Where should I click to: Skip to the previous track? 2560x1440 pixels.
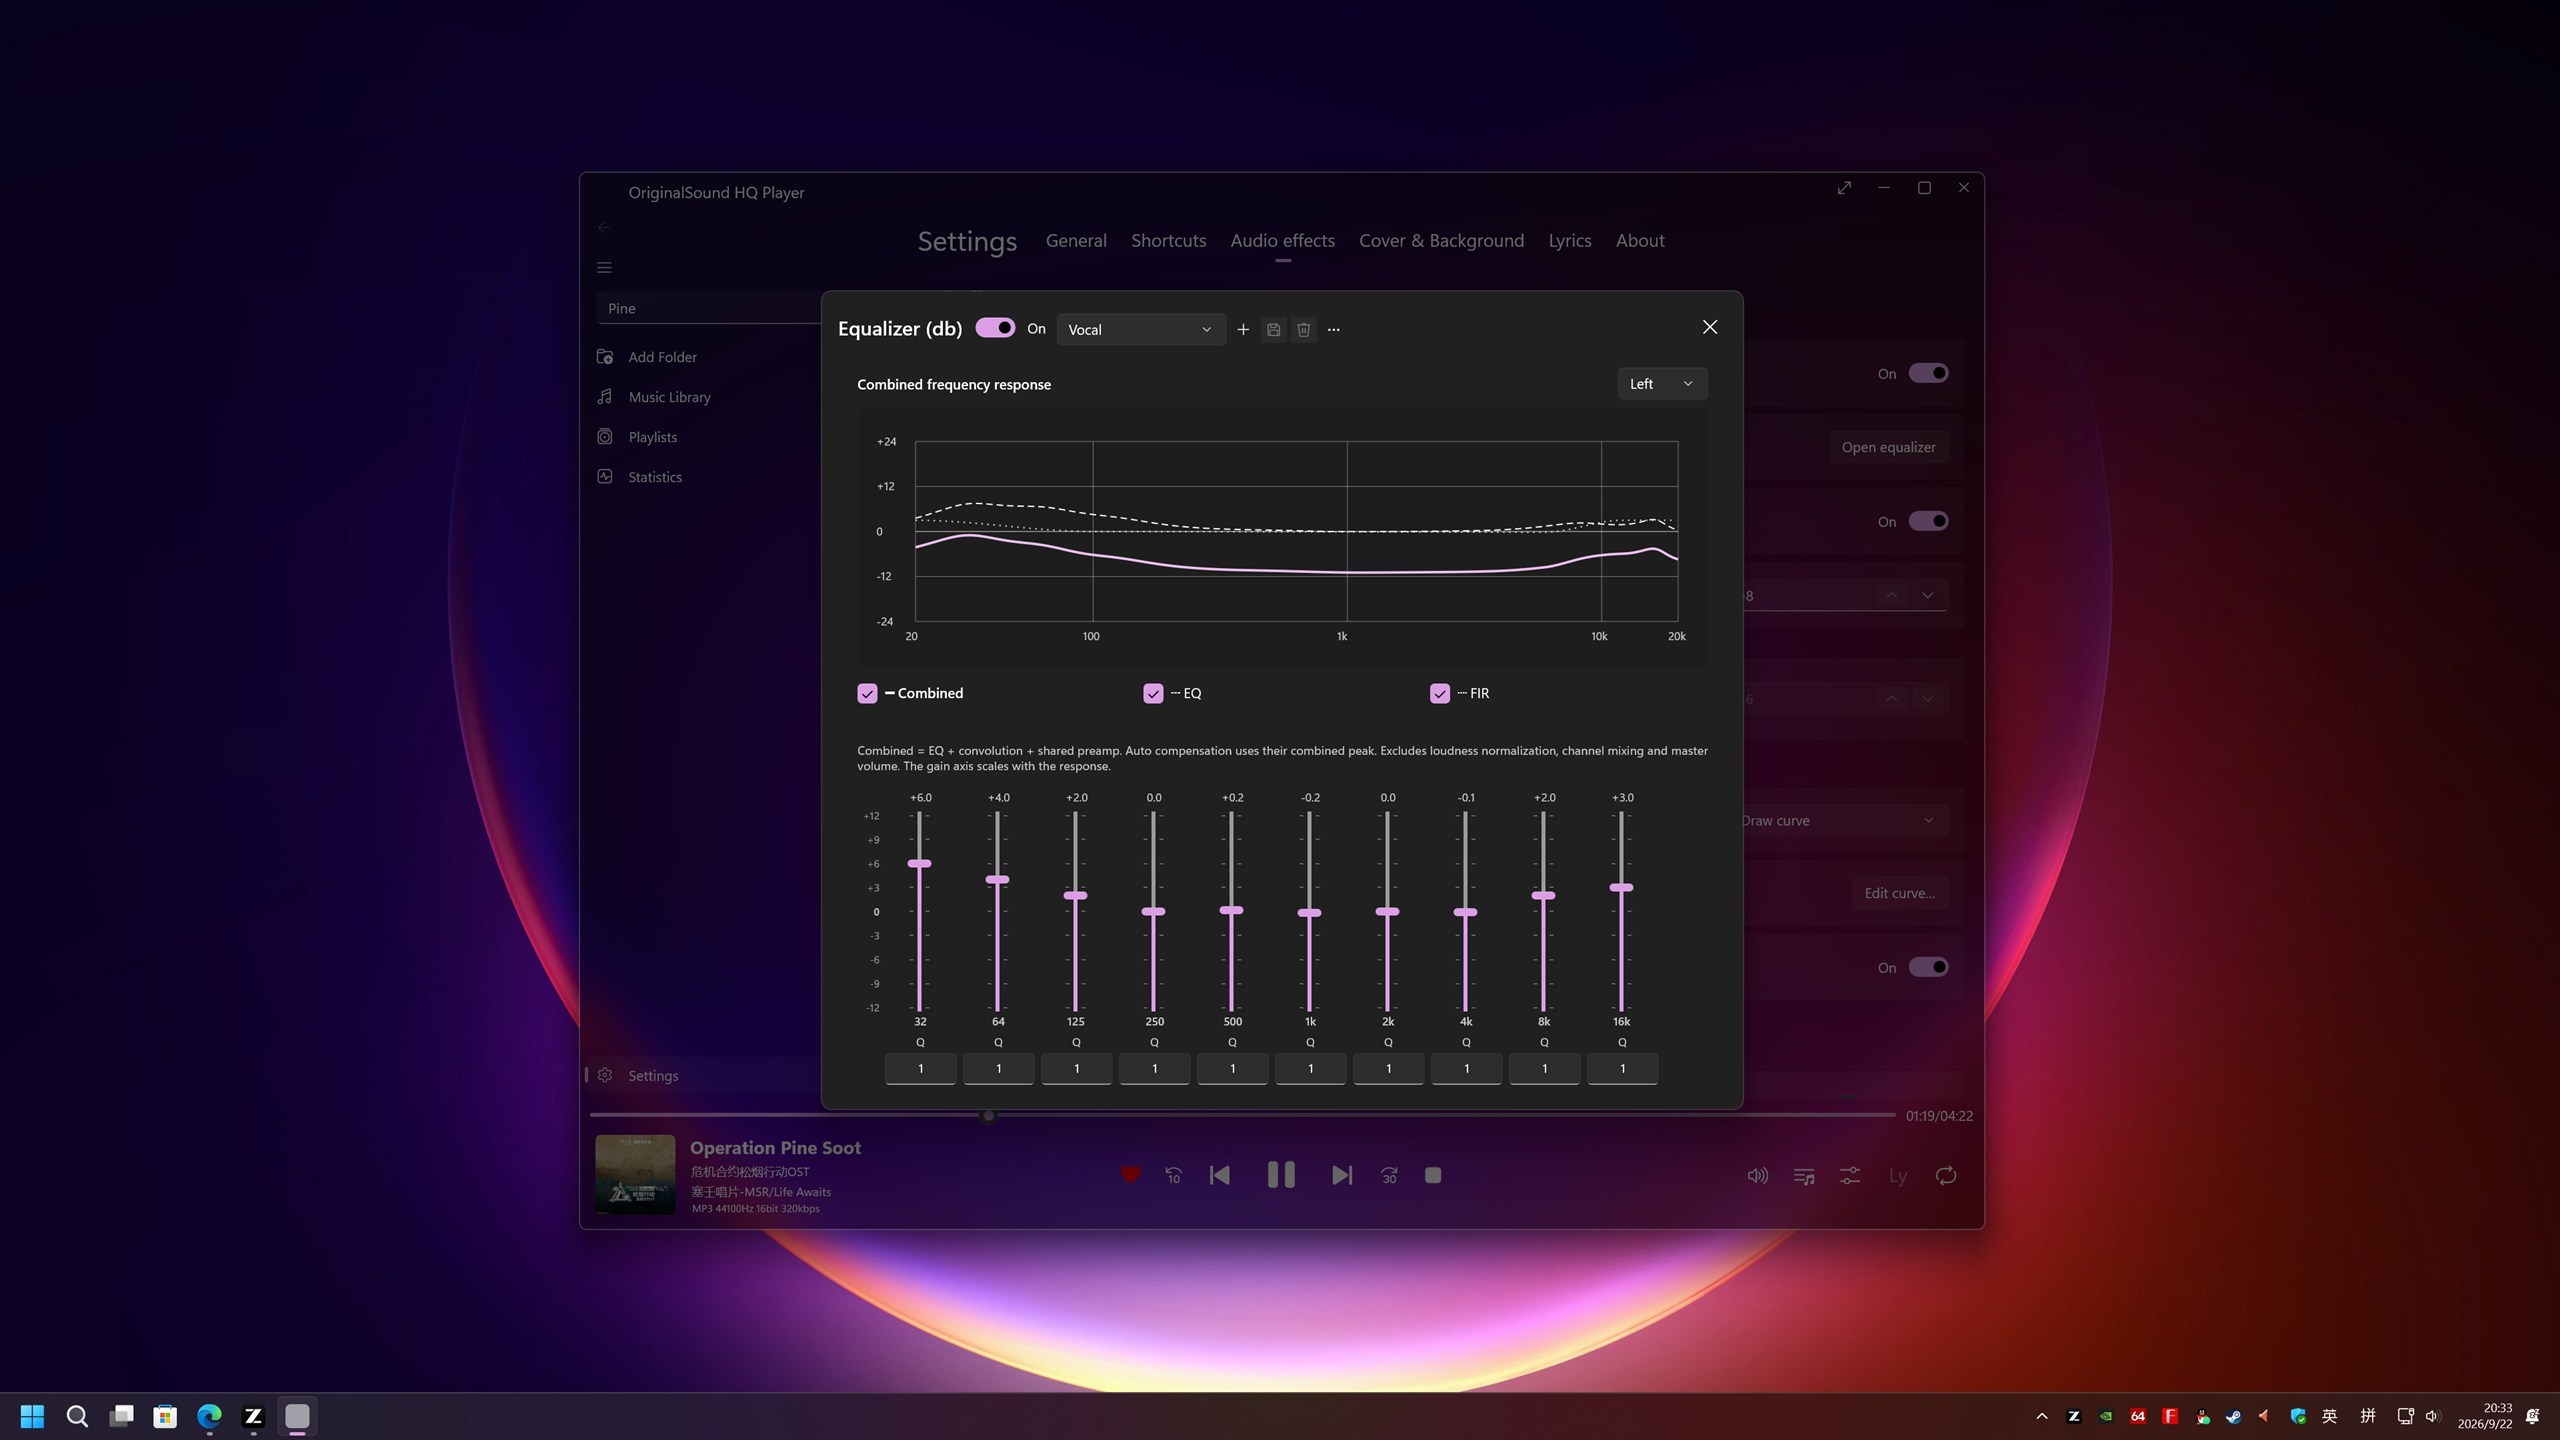click(x=1220, y=1175)
